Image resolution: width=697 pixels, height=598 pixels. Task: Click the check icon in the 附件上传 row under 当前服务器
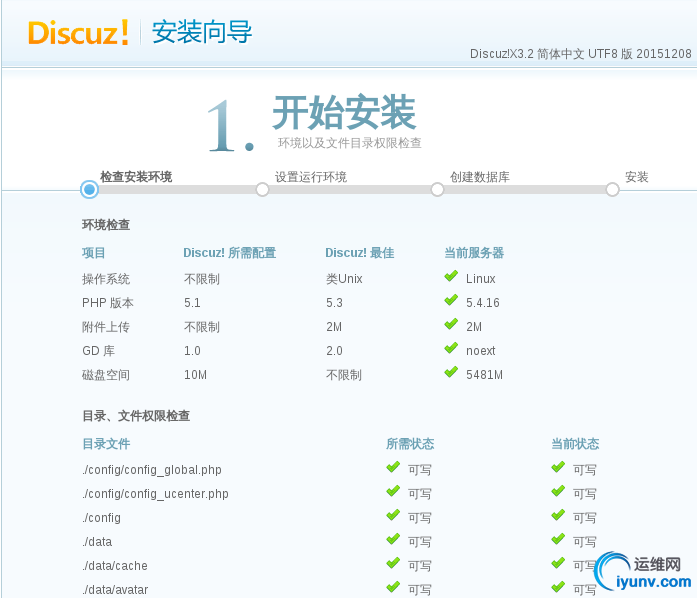point(451,324)
